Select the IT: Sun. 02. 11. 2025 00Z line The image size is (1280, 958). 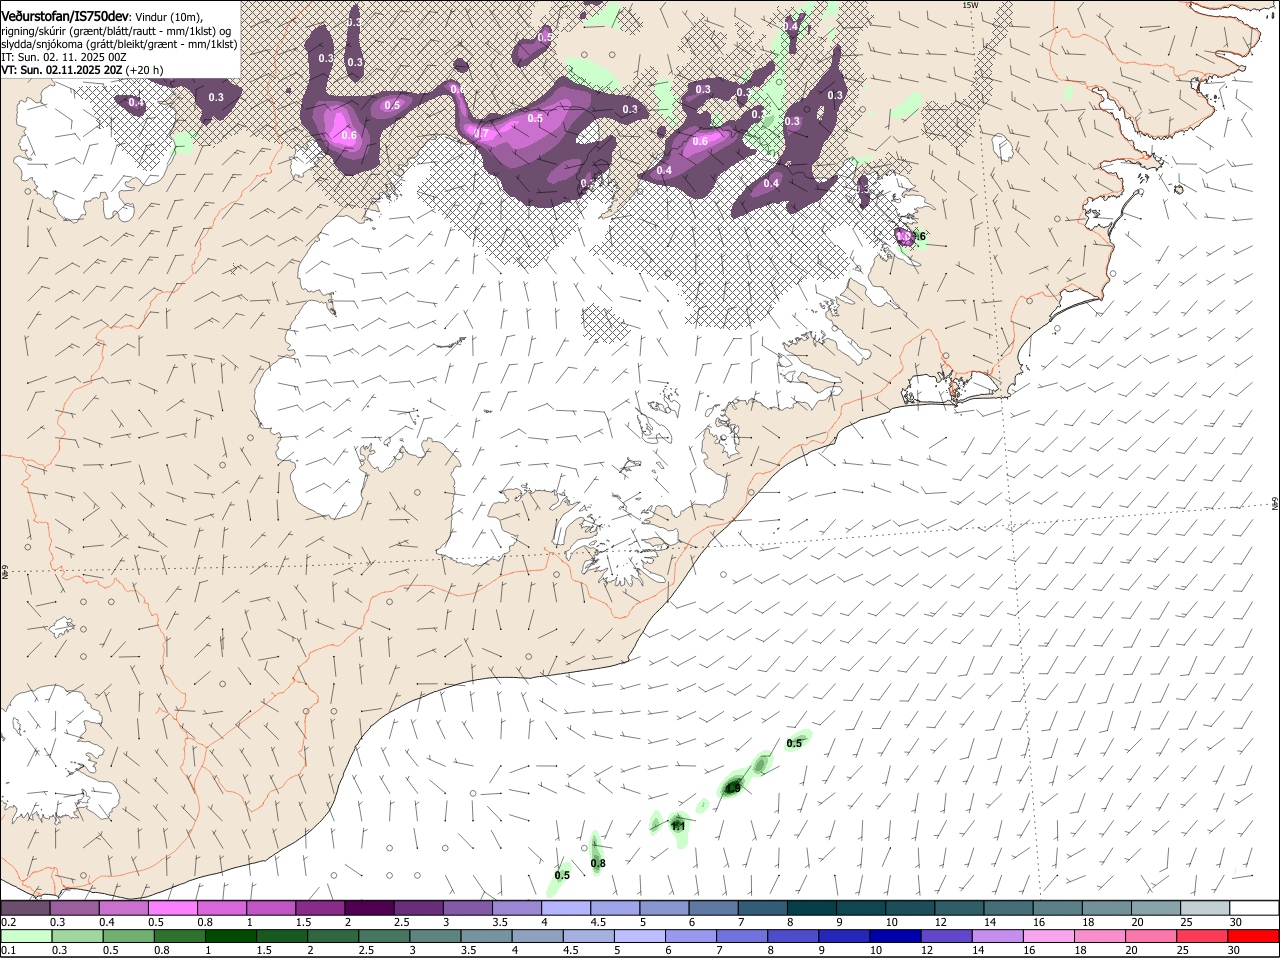tap(63, 57)
